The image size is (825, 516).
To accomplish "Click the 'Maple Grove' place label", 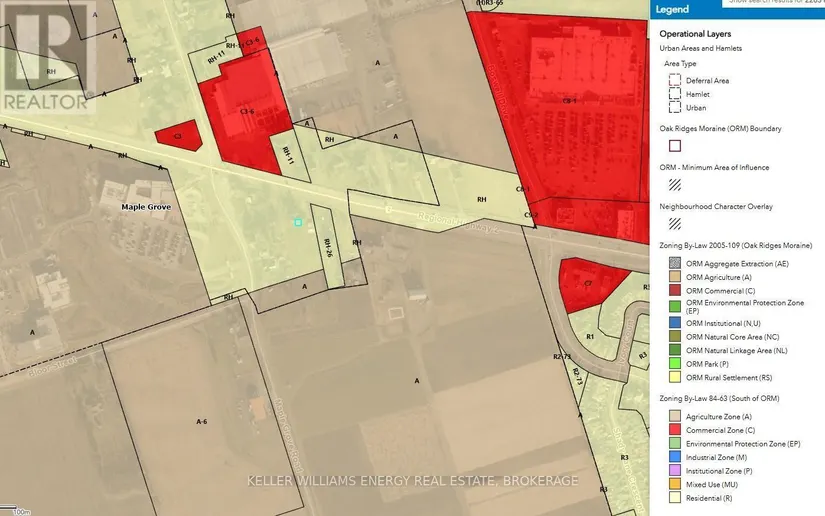I will point(146,207).
